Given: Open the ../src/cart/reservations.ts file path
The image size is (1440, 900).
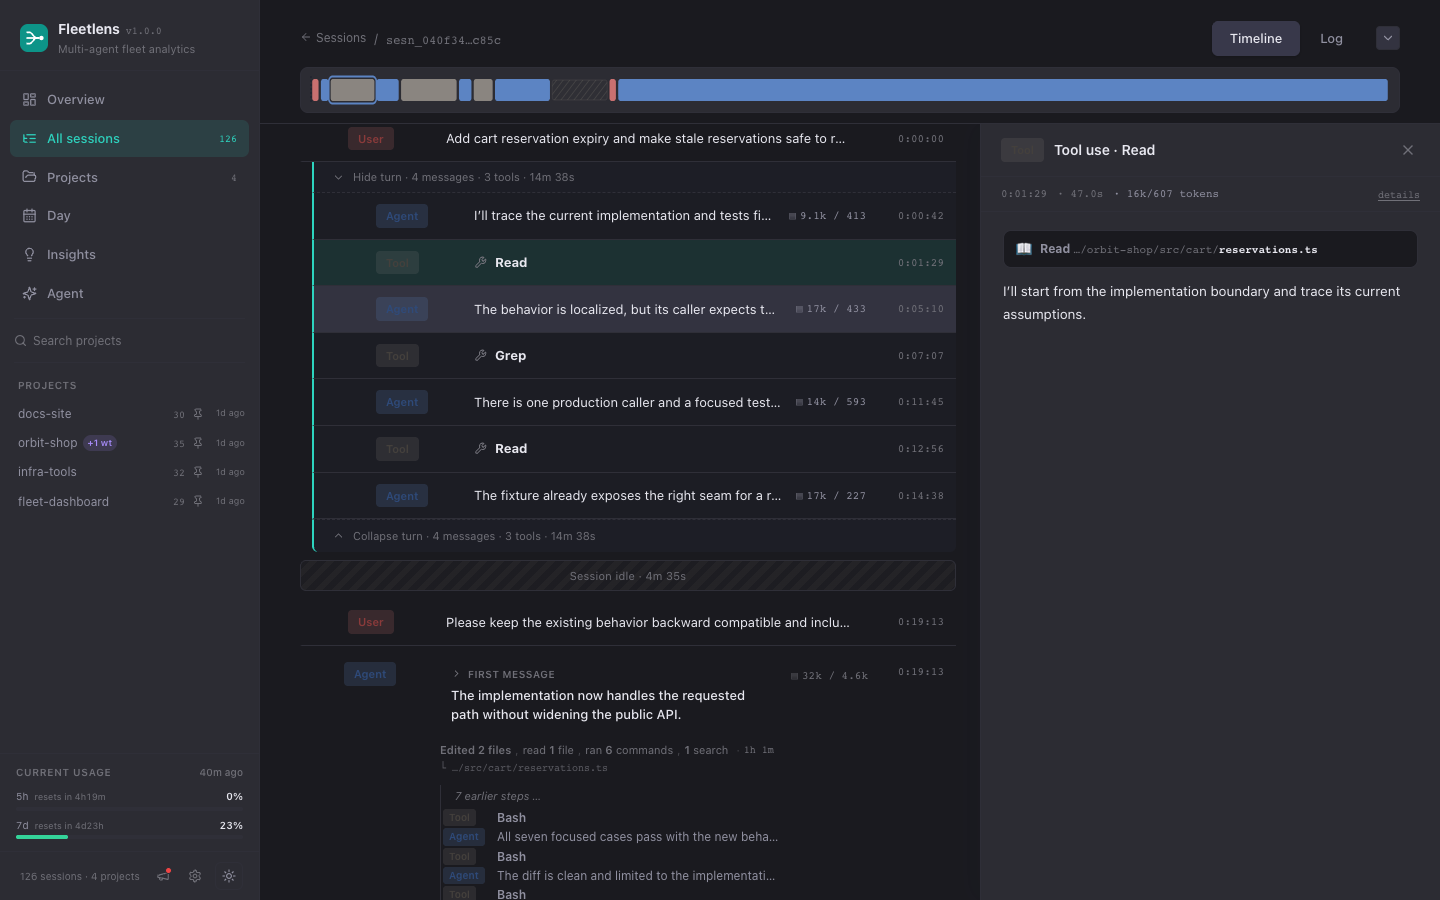Looking at the screenshot, I should [x=529, y=768].
